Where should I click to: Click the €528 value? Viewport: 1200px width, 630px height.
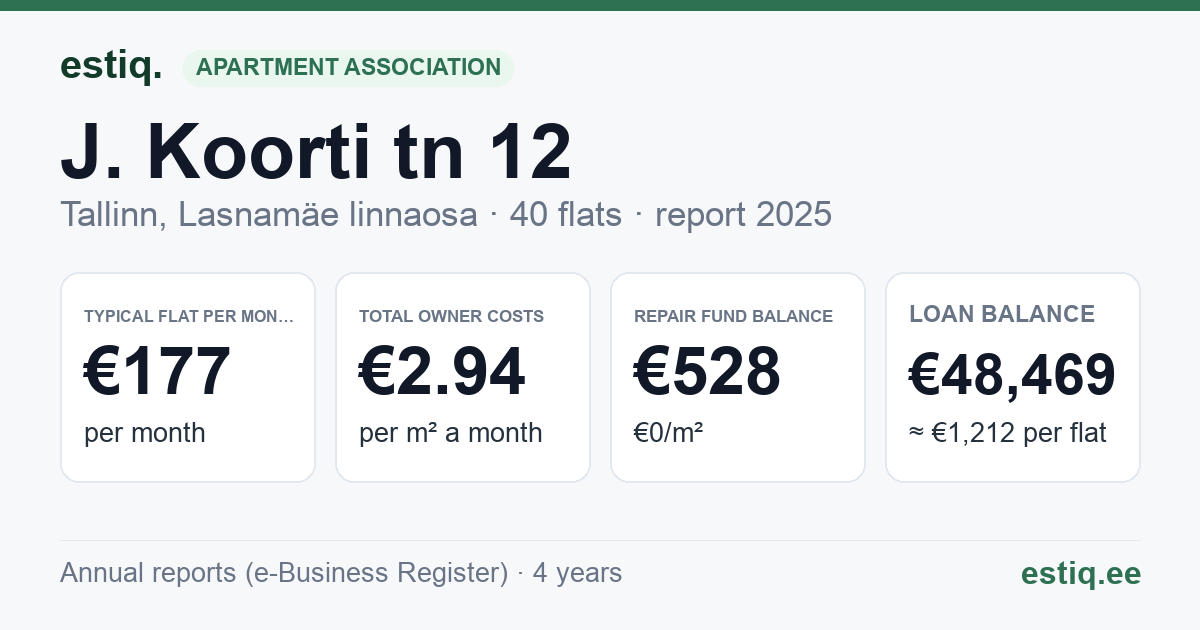pyautogui.click(x=708, y=371)
